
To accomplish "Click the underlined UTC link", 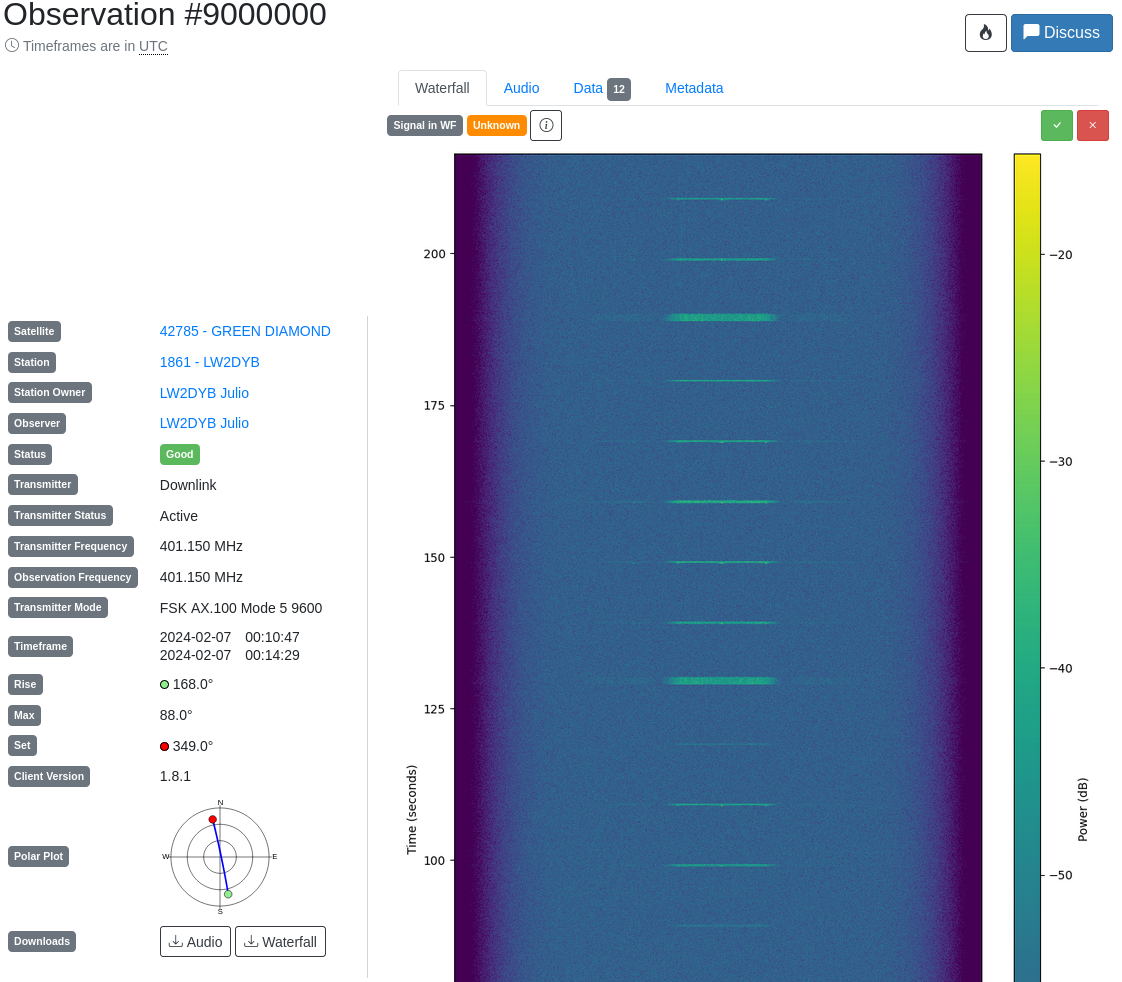I will (153, 46).
